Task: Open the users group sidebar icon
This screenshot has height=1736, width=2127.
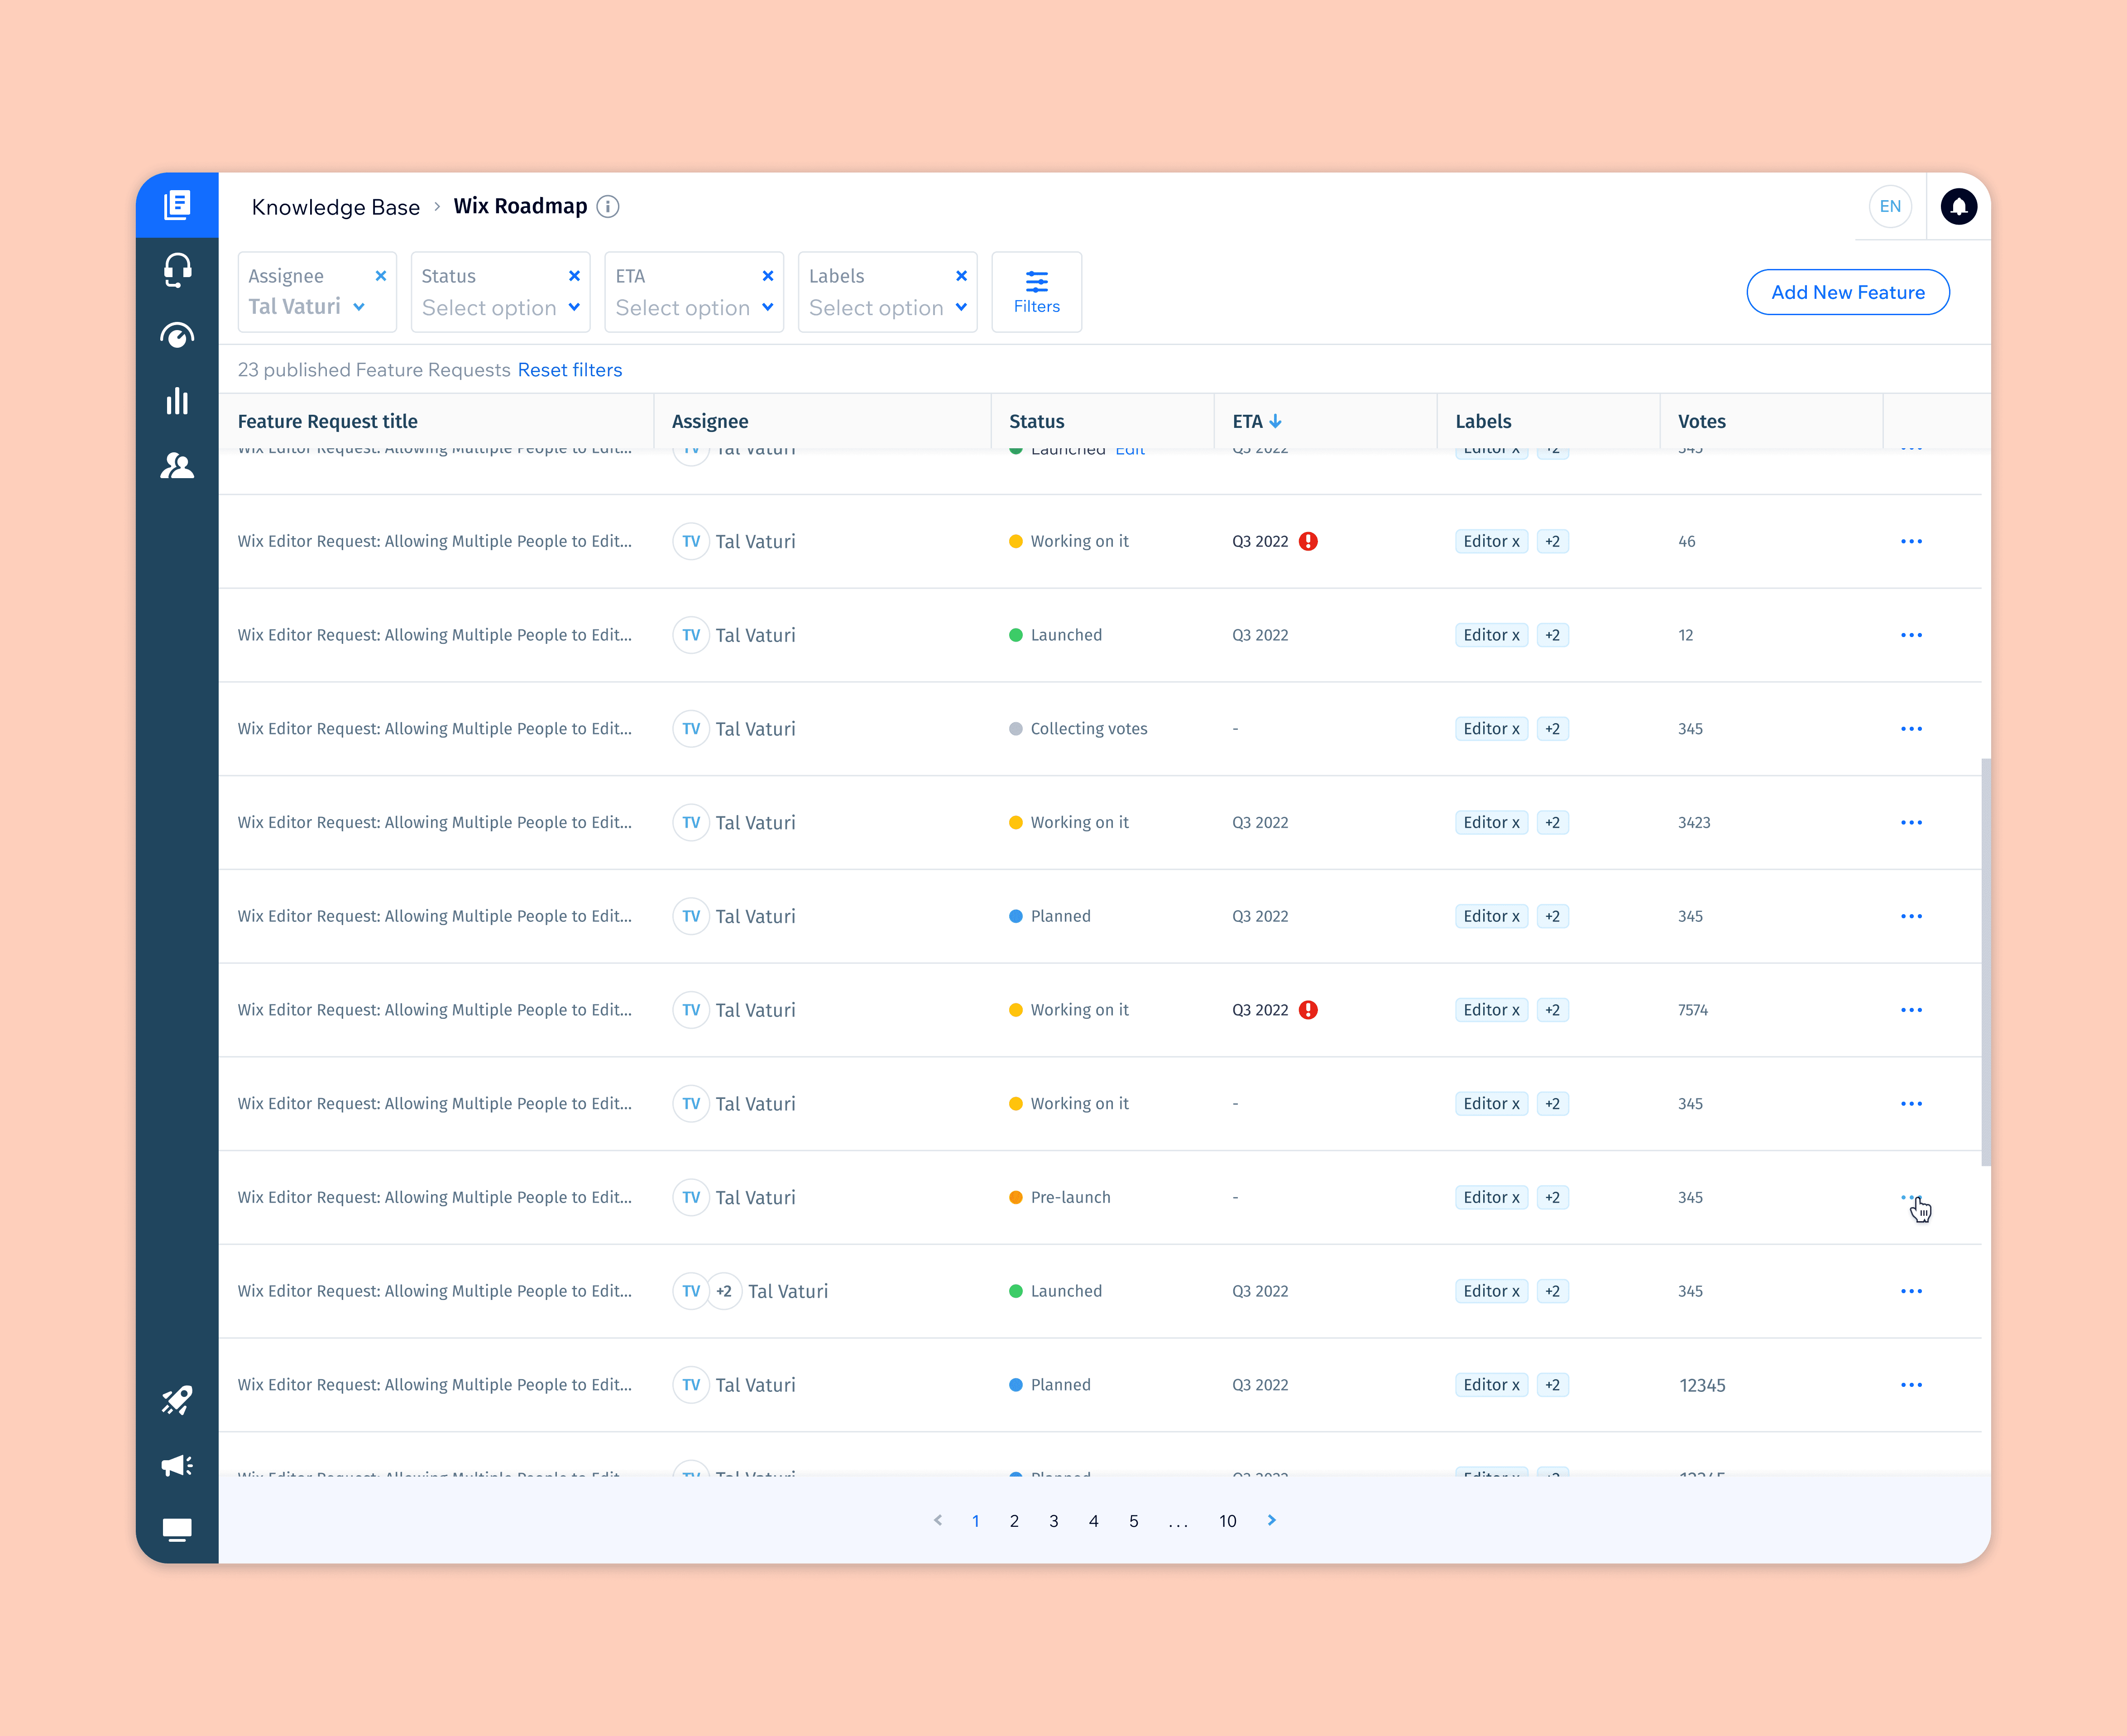Action: (177, 466)
